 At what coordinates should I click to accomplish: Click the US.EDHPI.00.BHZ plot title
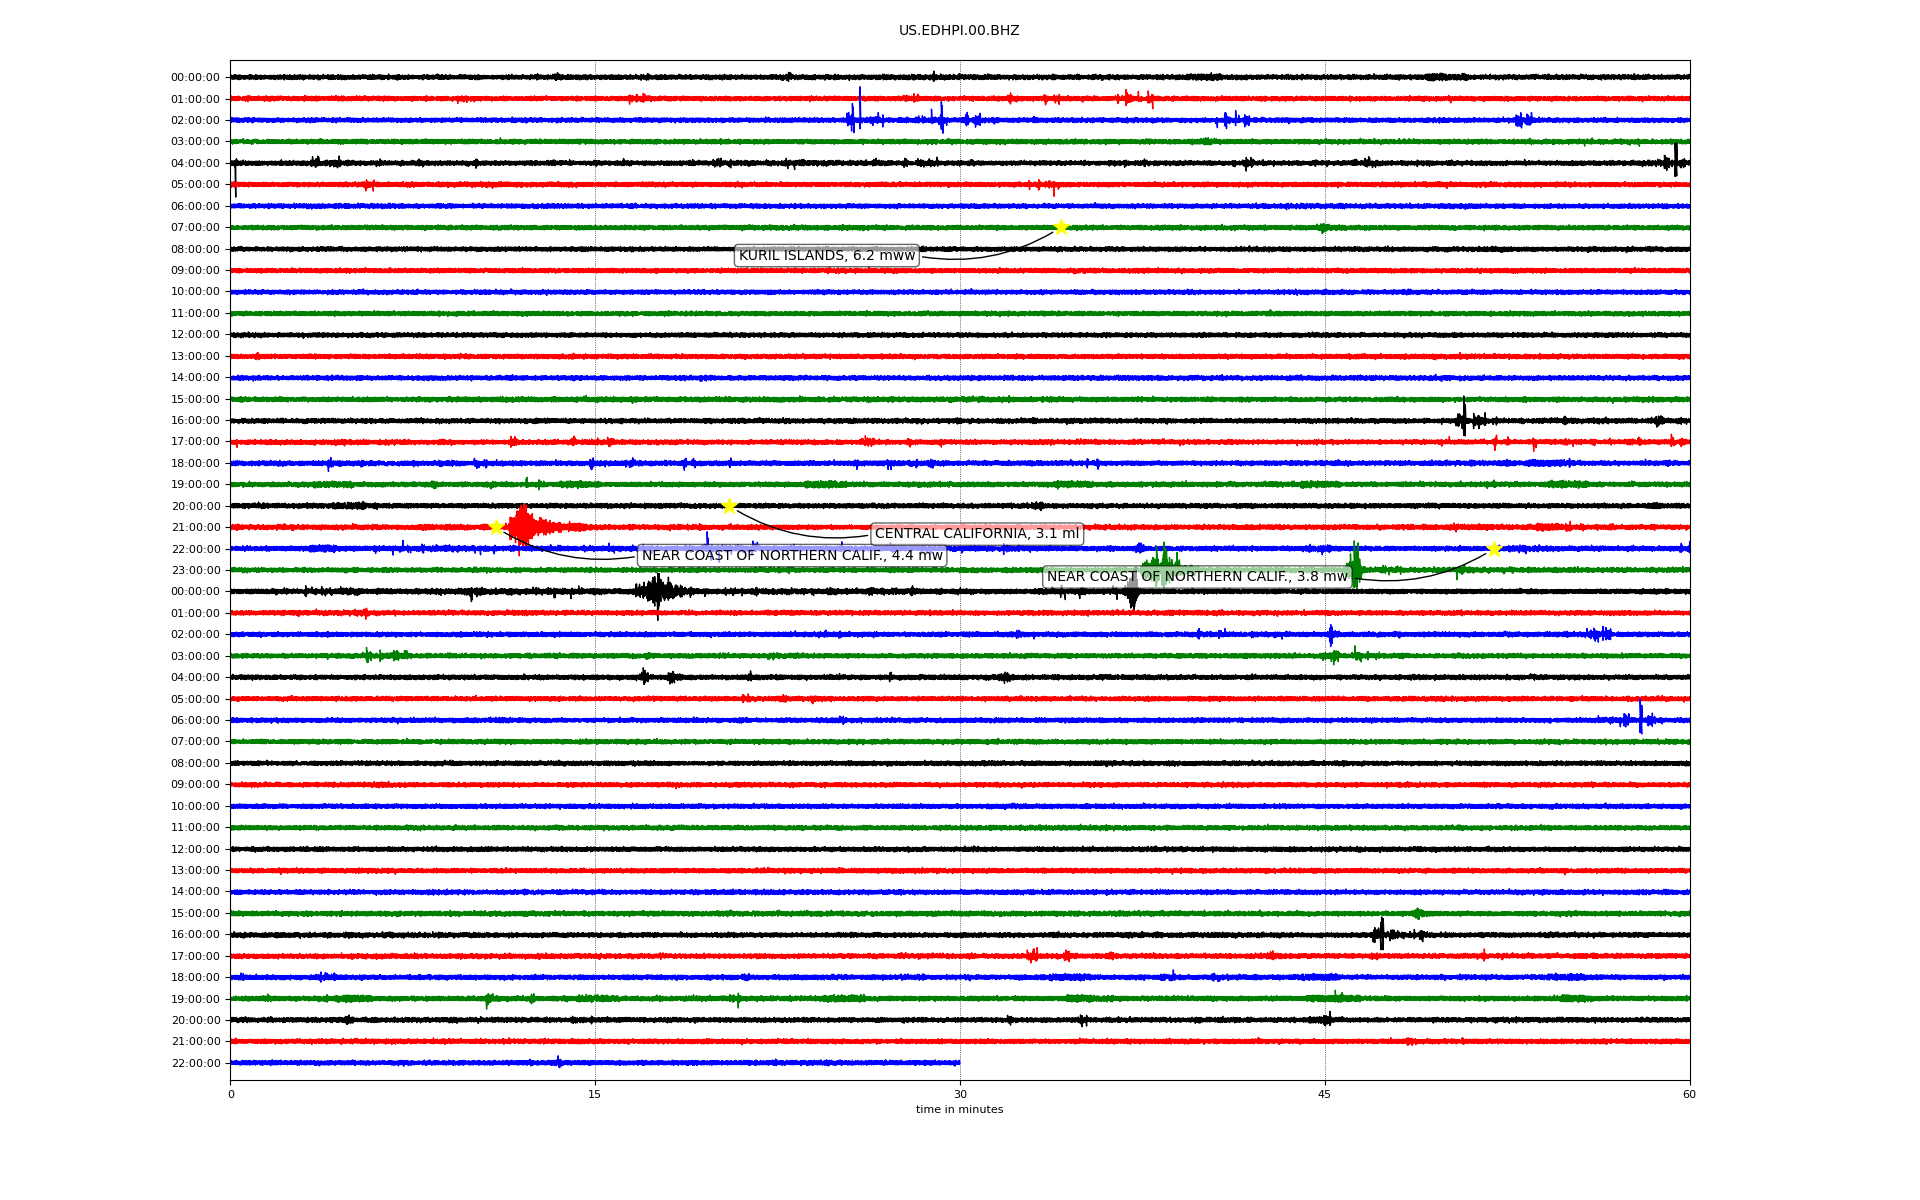(x=958, y=31)
